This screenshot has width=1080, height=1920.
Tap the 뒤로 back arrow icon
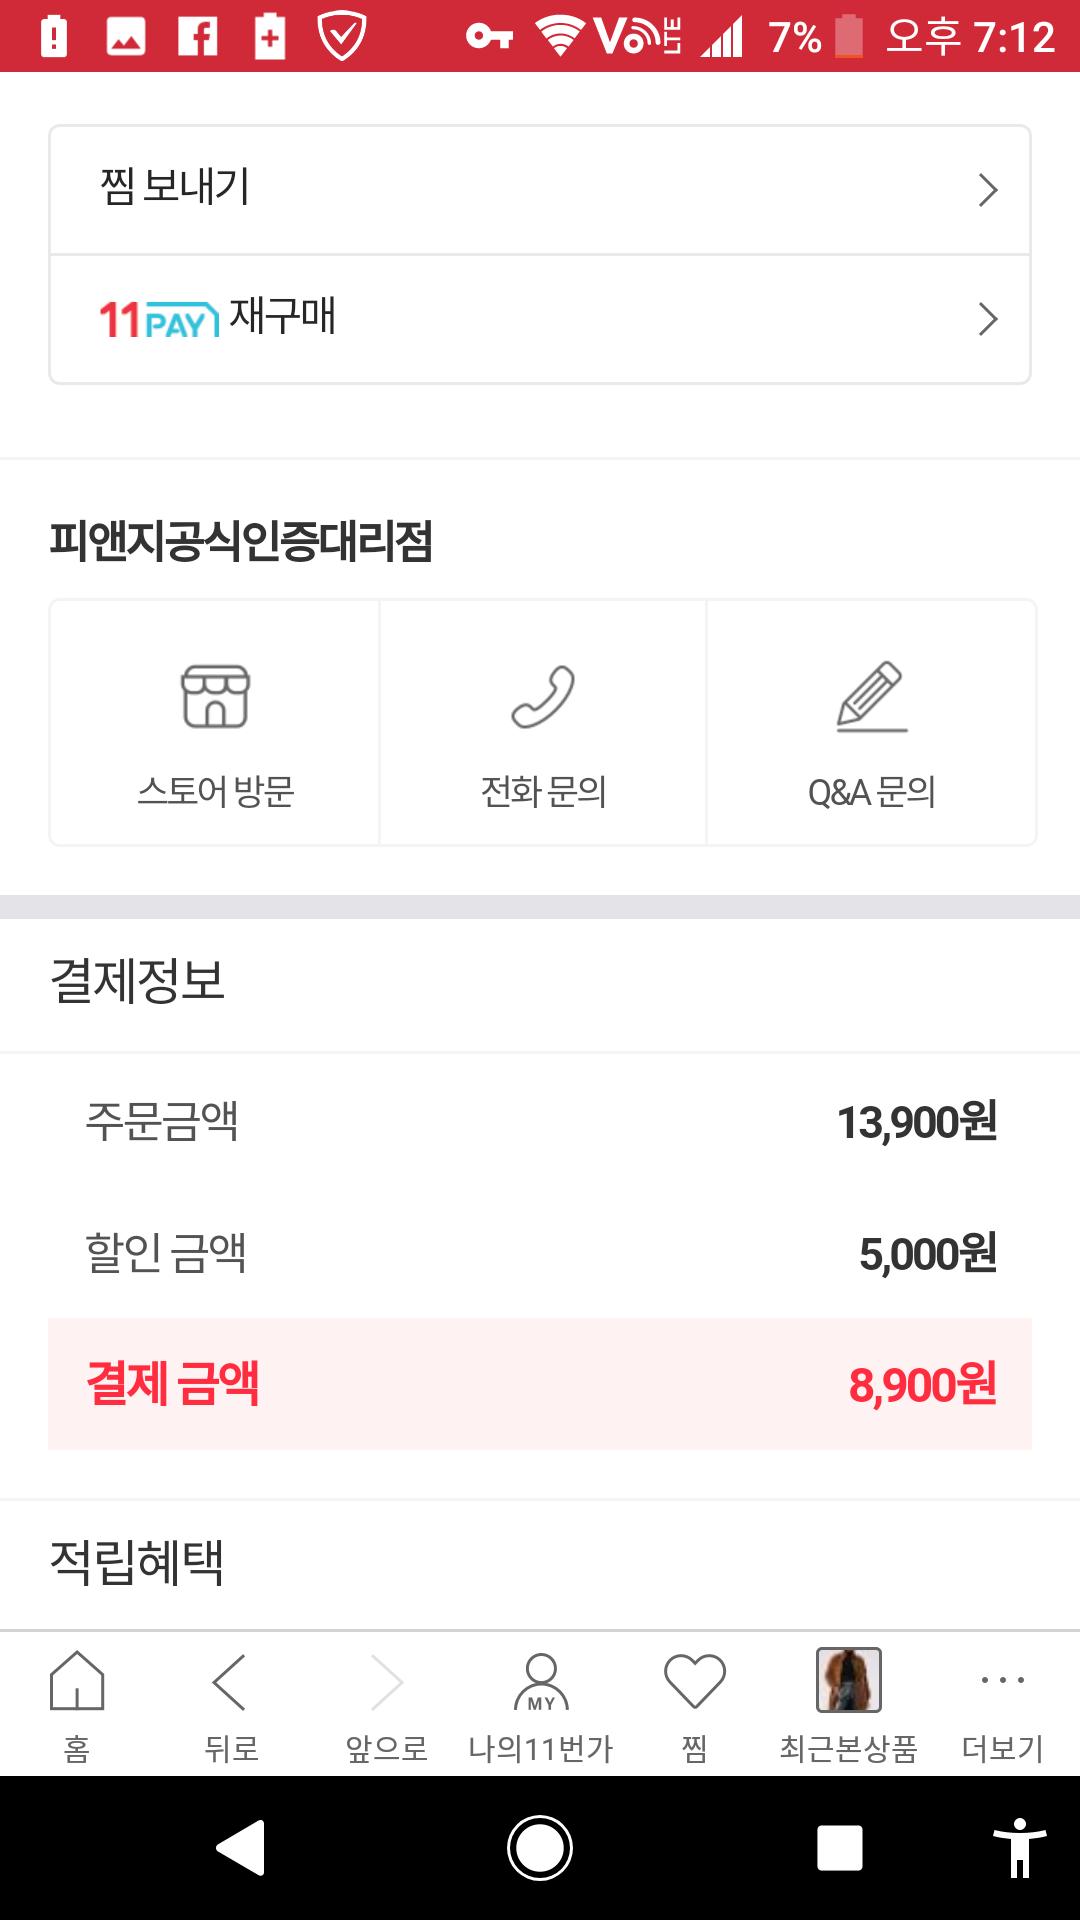pos(230,1682)
